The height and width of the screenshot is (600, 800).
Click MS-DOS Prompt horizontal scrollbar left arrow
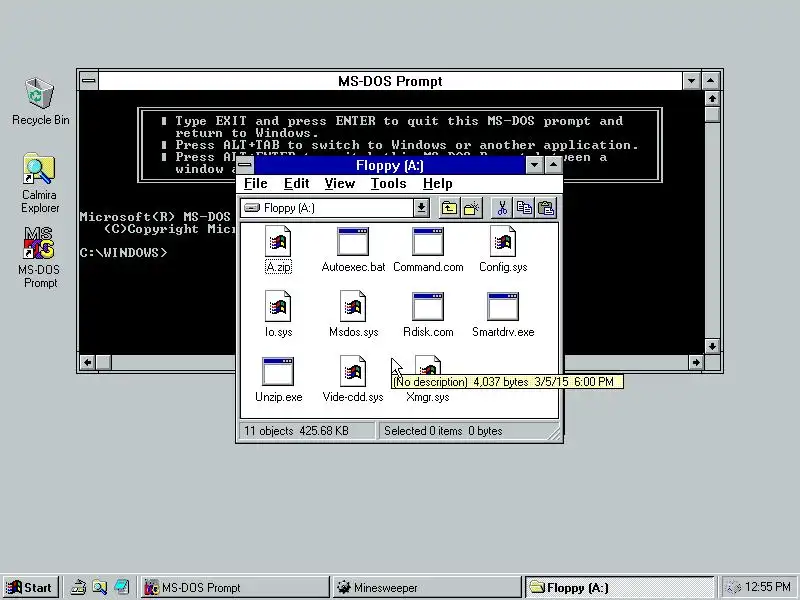pos(87,362)
